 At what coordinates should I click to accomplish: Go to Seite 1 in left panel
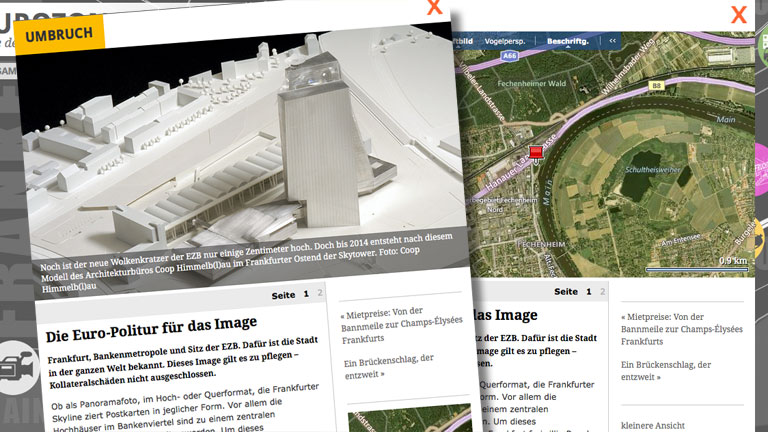(x=306, y=294)
